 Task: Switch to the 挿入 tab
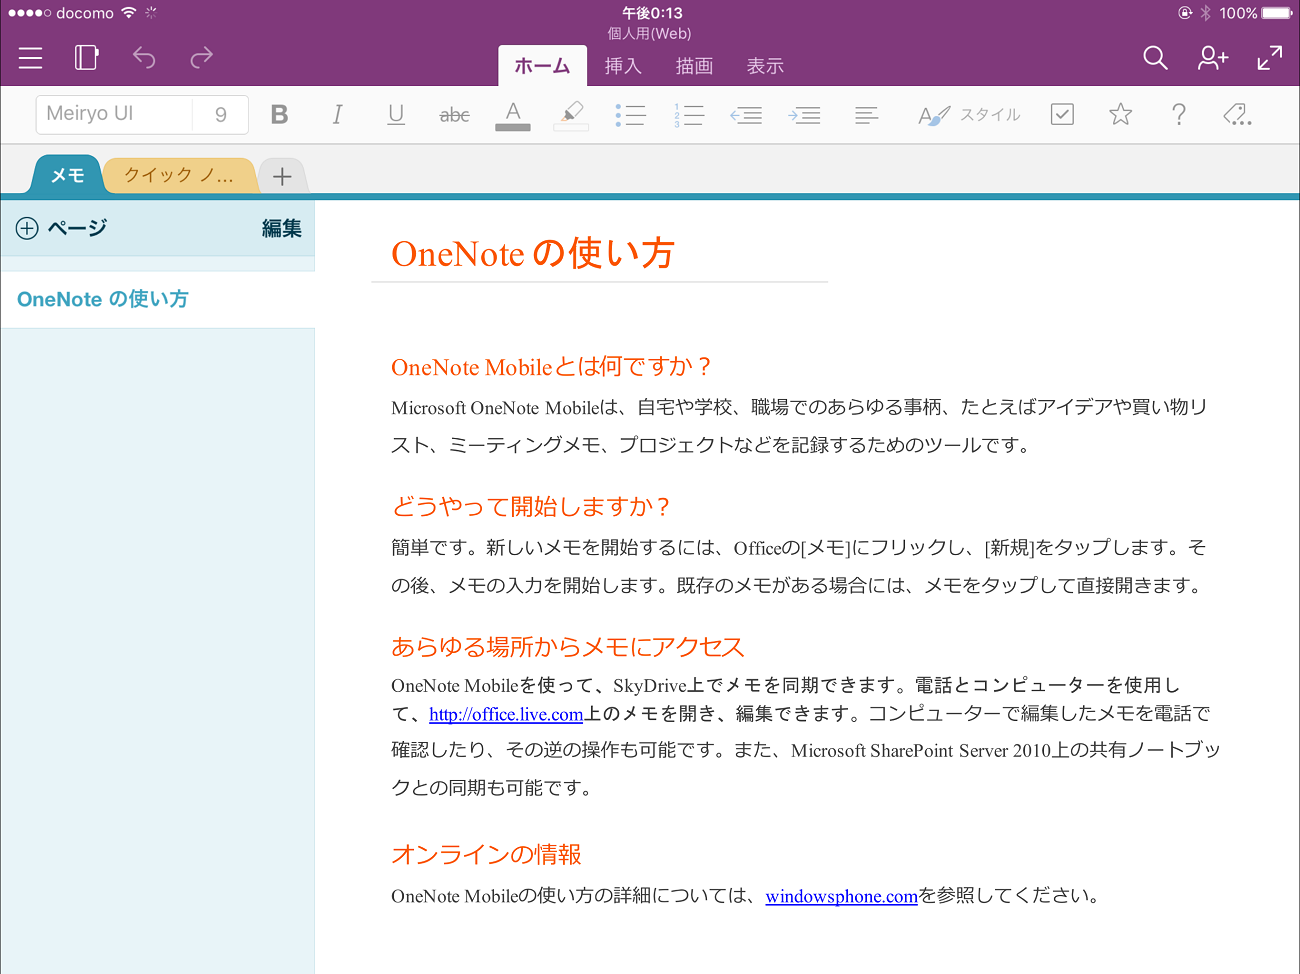(x=623, y=66)
